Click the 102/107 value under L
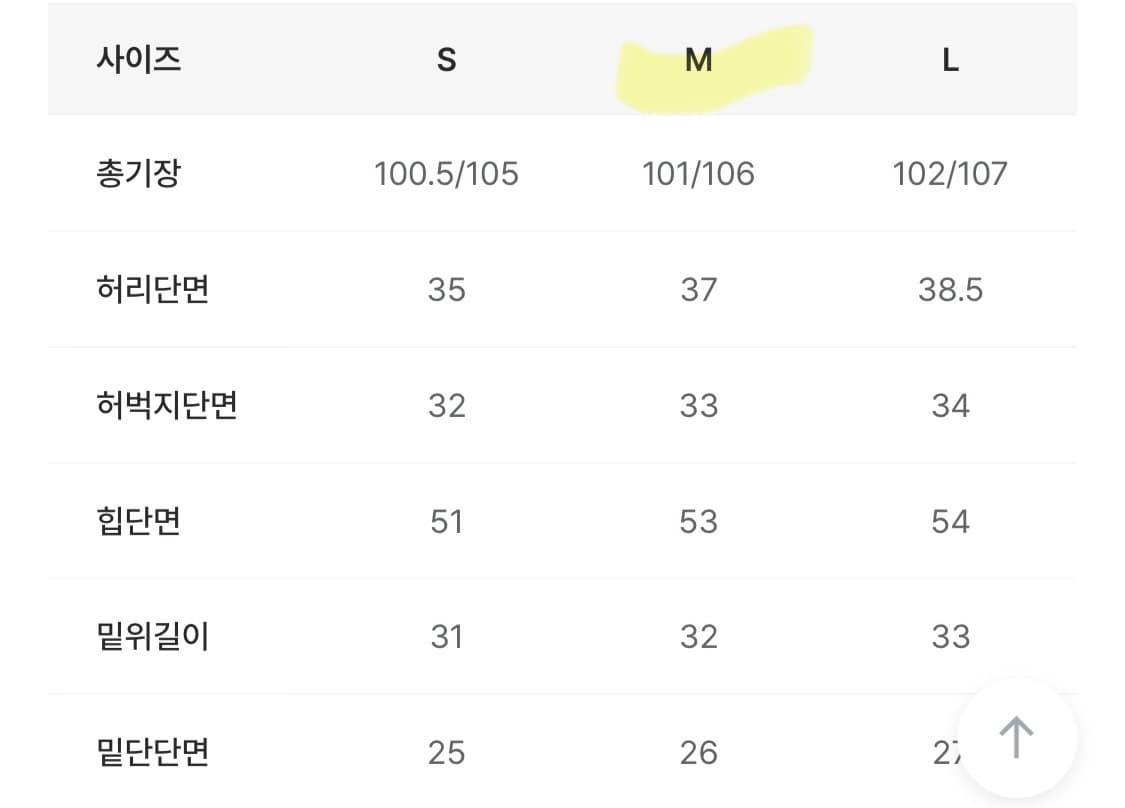 point(950,174)
